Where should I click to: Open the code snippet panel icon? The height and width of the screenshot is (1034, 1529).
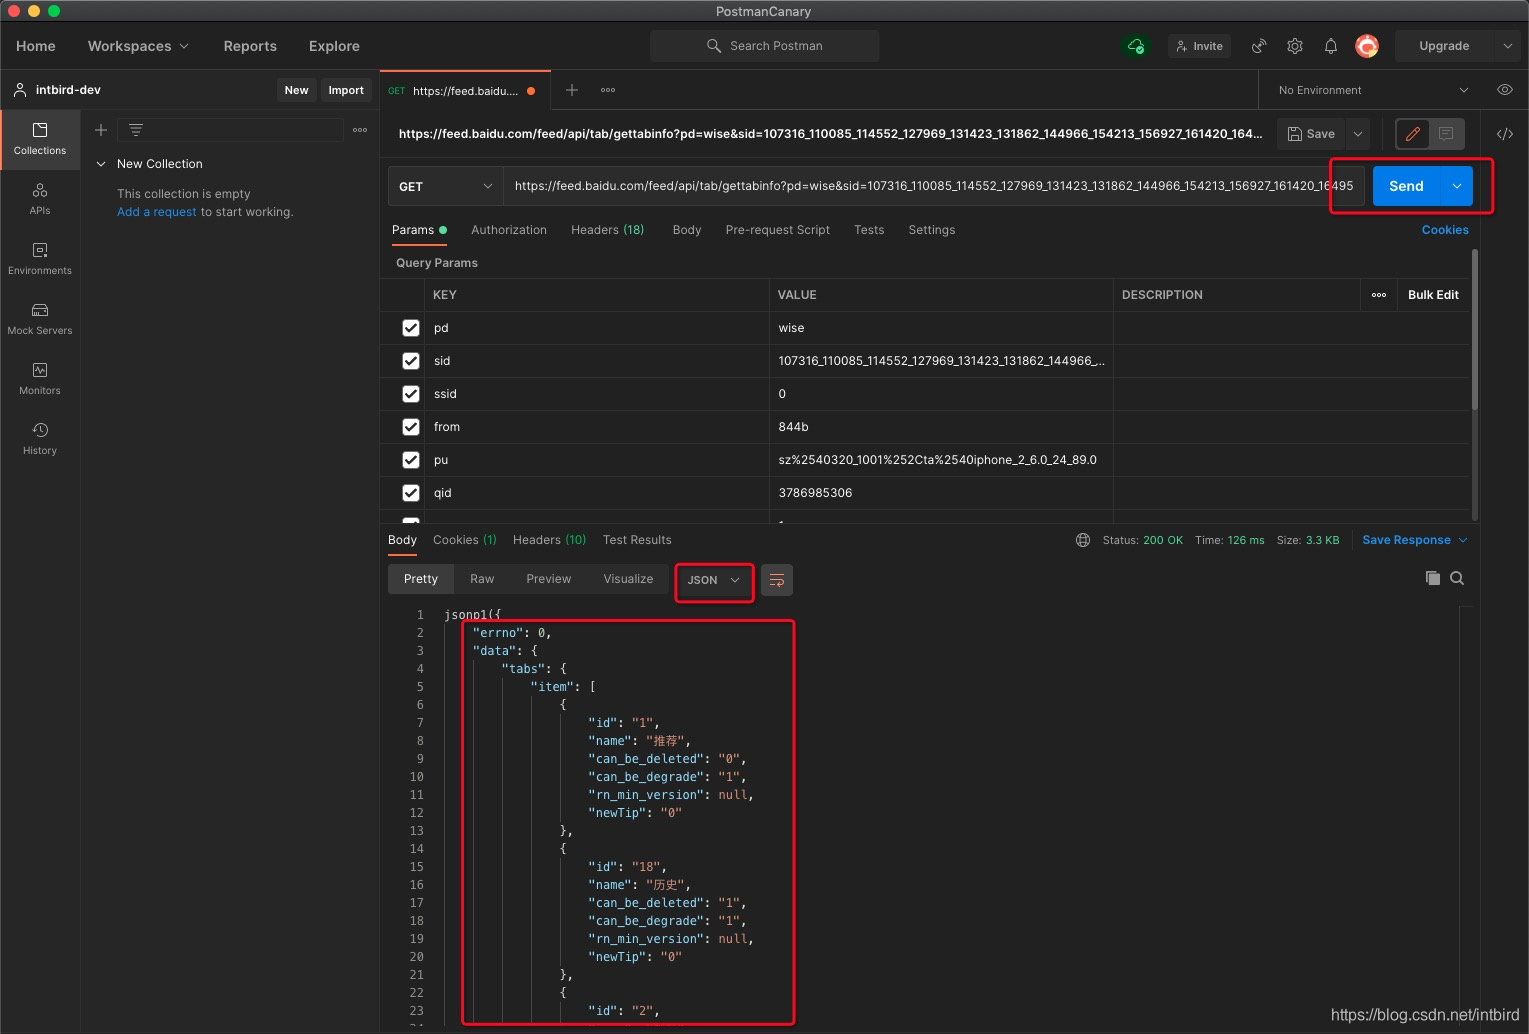(1505, 134)
